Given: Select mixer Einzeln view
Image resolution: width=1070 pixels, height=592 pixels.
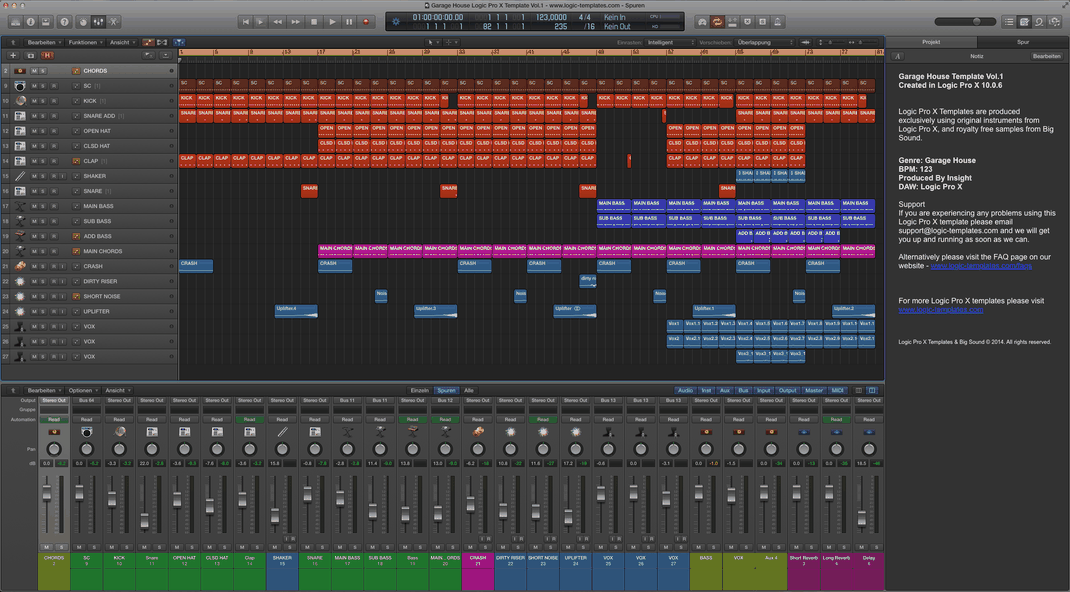Looking at the screenshot, I should click(x=420, y=391).
